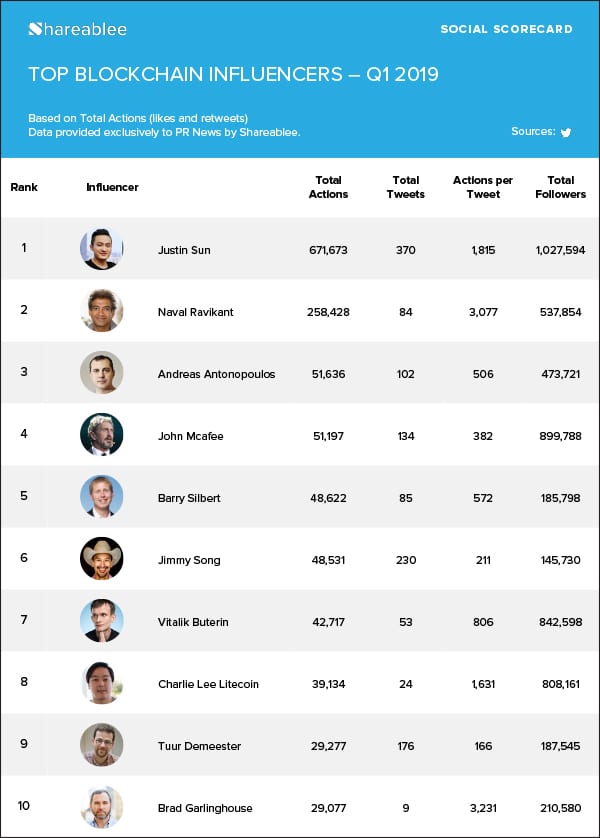
Task: Click the Total Actions column header
Action: (x=328, y=187)
